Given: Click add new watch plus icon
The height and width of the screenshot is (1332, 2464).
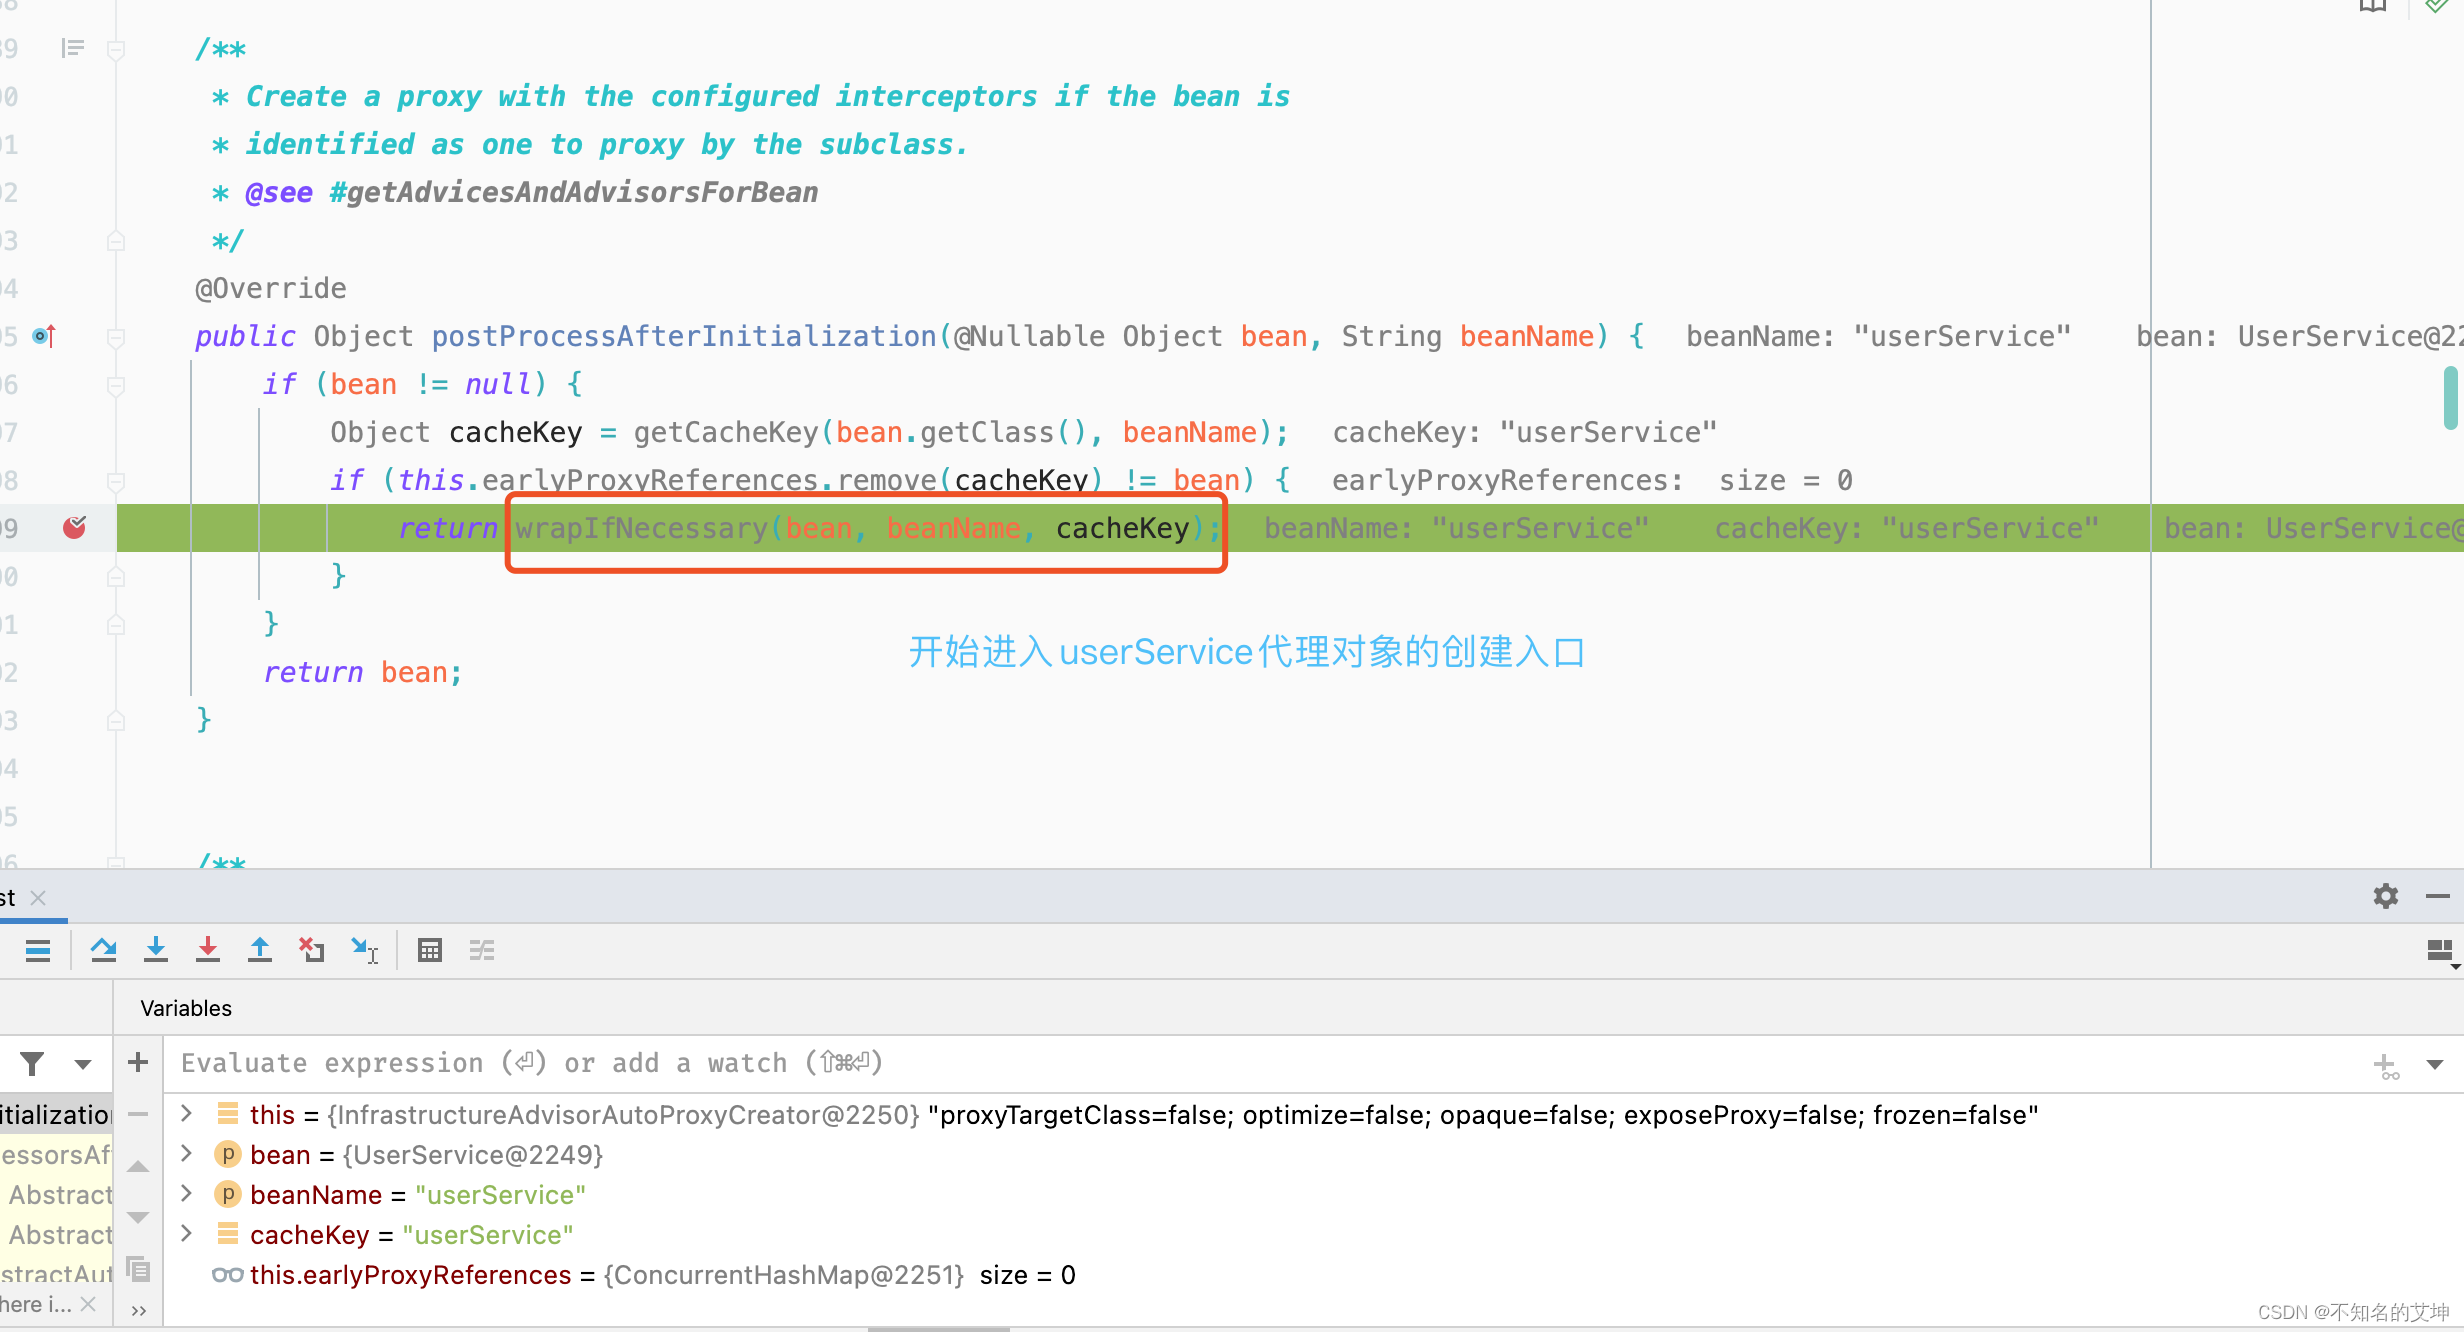Looking at the screenshot, I should click(x=138, y=1063).
